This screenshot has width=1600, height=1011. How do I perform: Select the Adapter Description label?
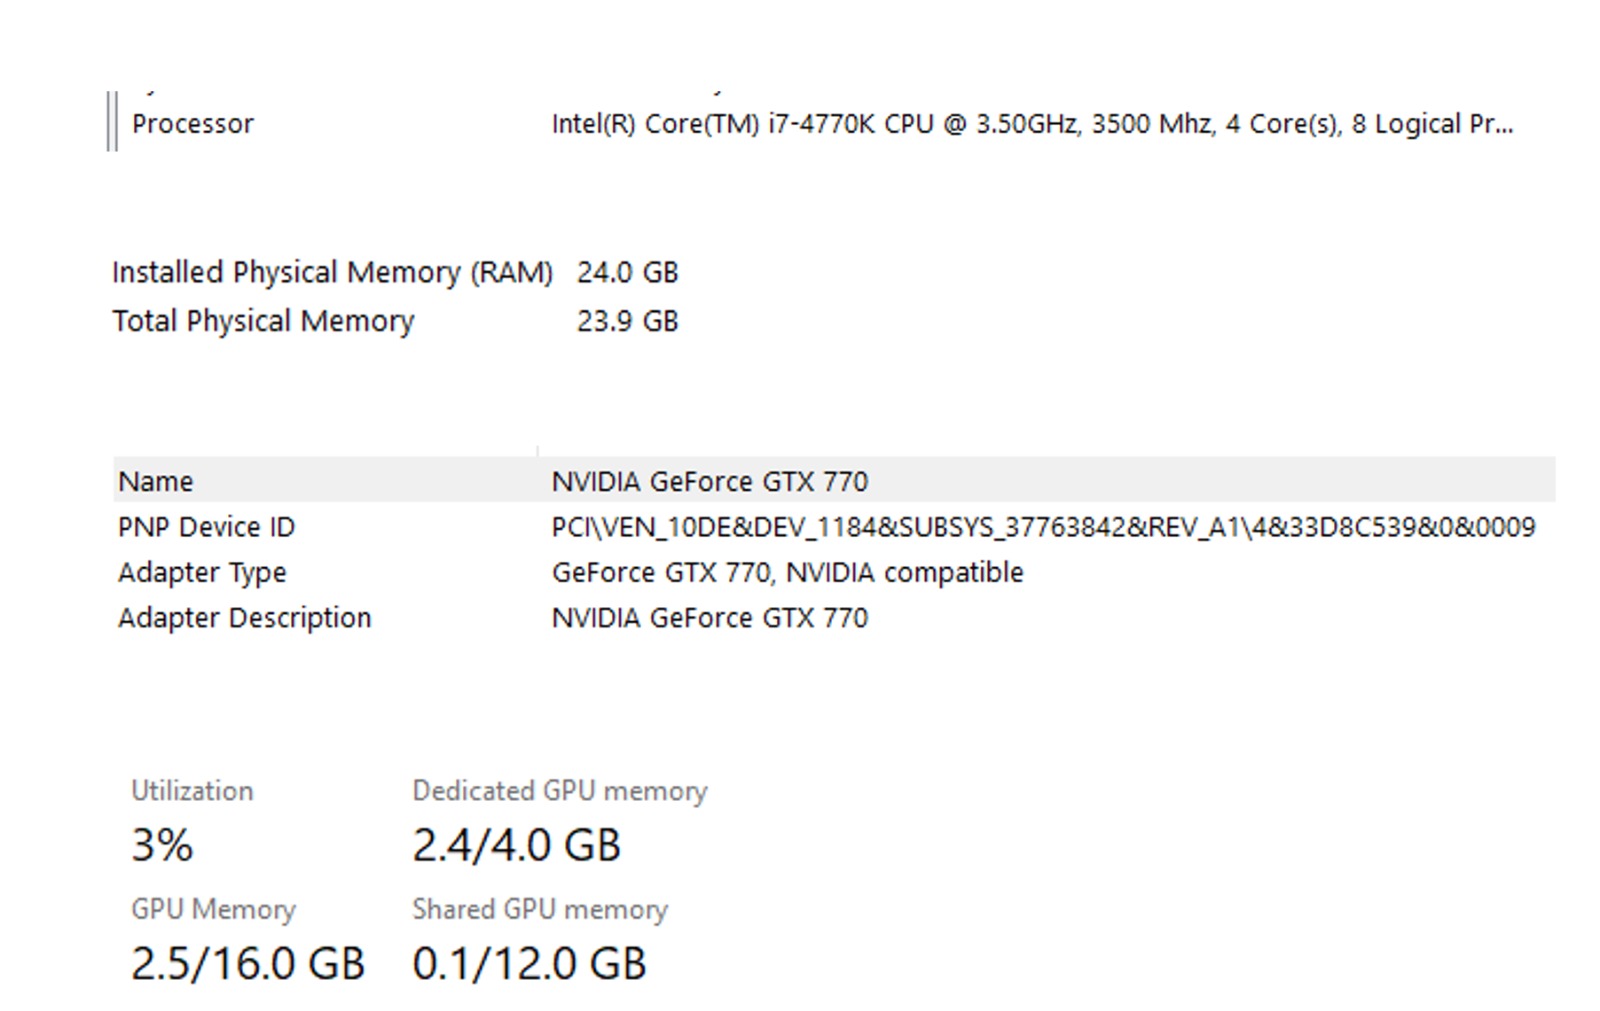(x=244, y=618)
